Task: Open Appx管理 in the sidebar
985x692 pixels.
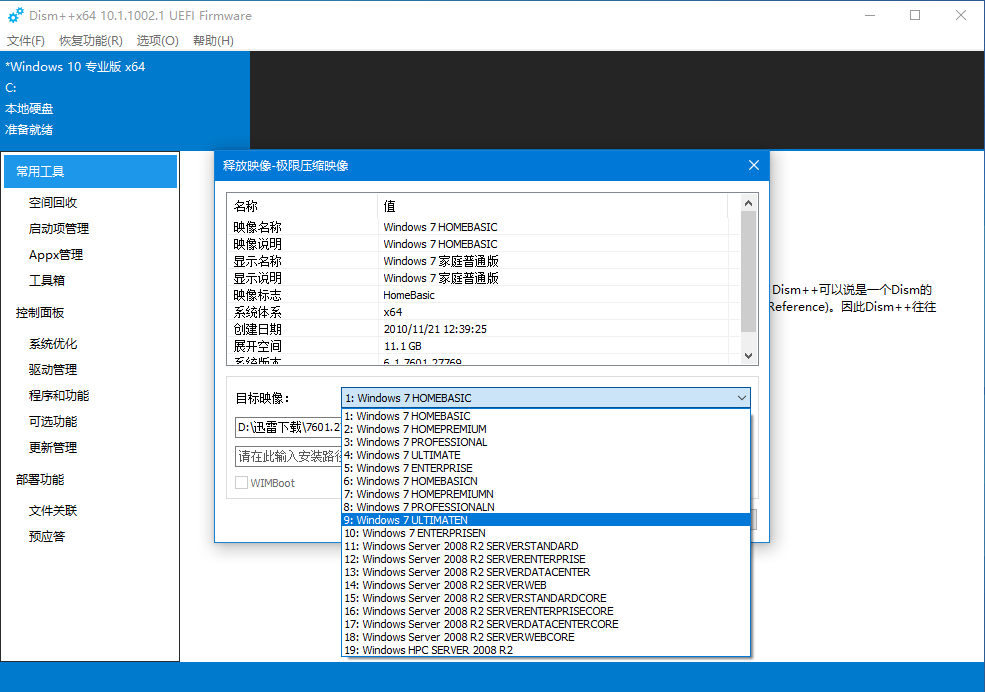Action: 55,254
